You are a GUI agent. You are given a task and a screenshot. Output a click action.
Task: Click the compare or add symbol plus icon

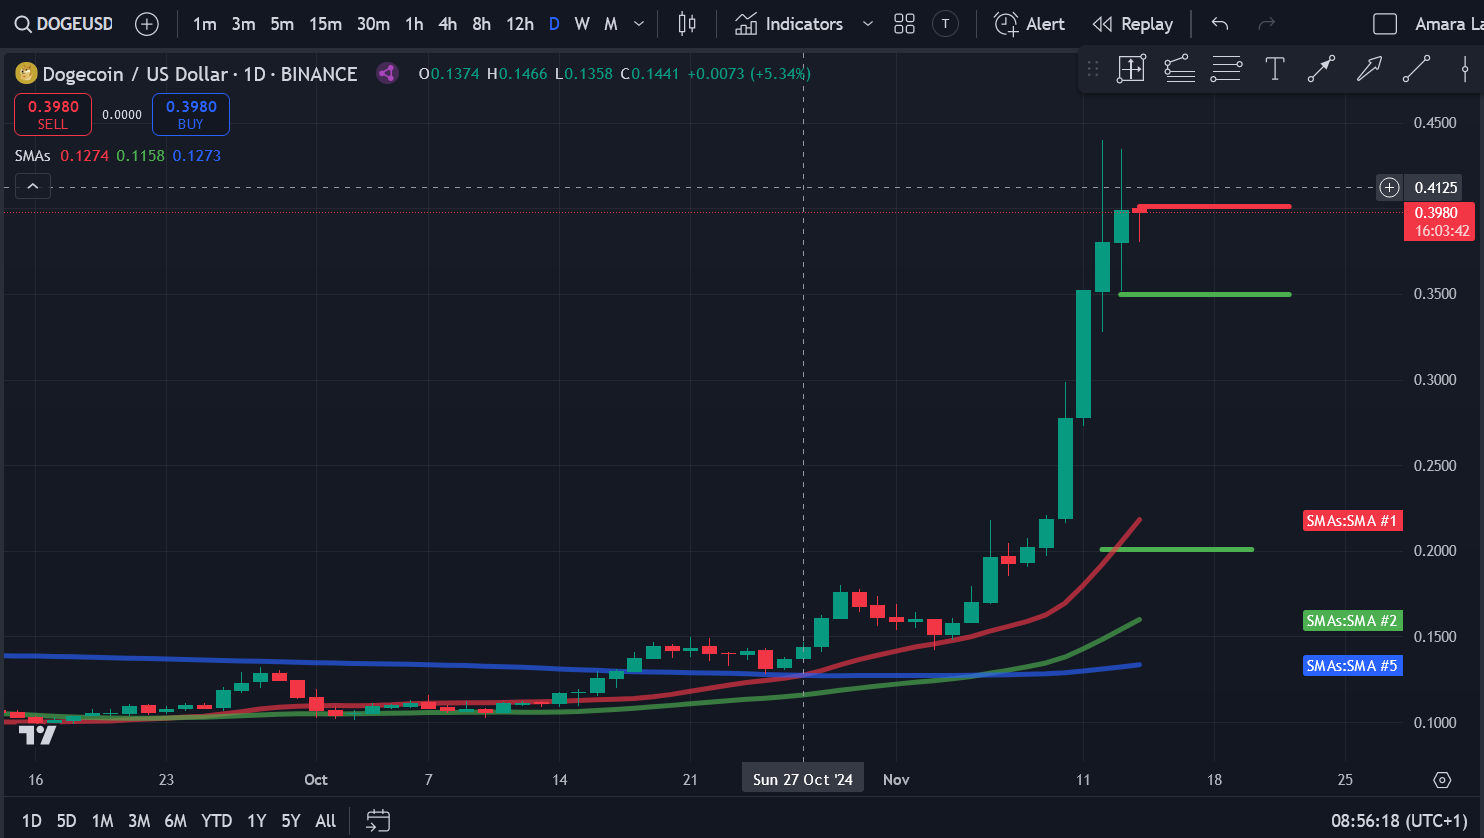pos(147,24)
